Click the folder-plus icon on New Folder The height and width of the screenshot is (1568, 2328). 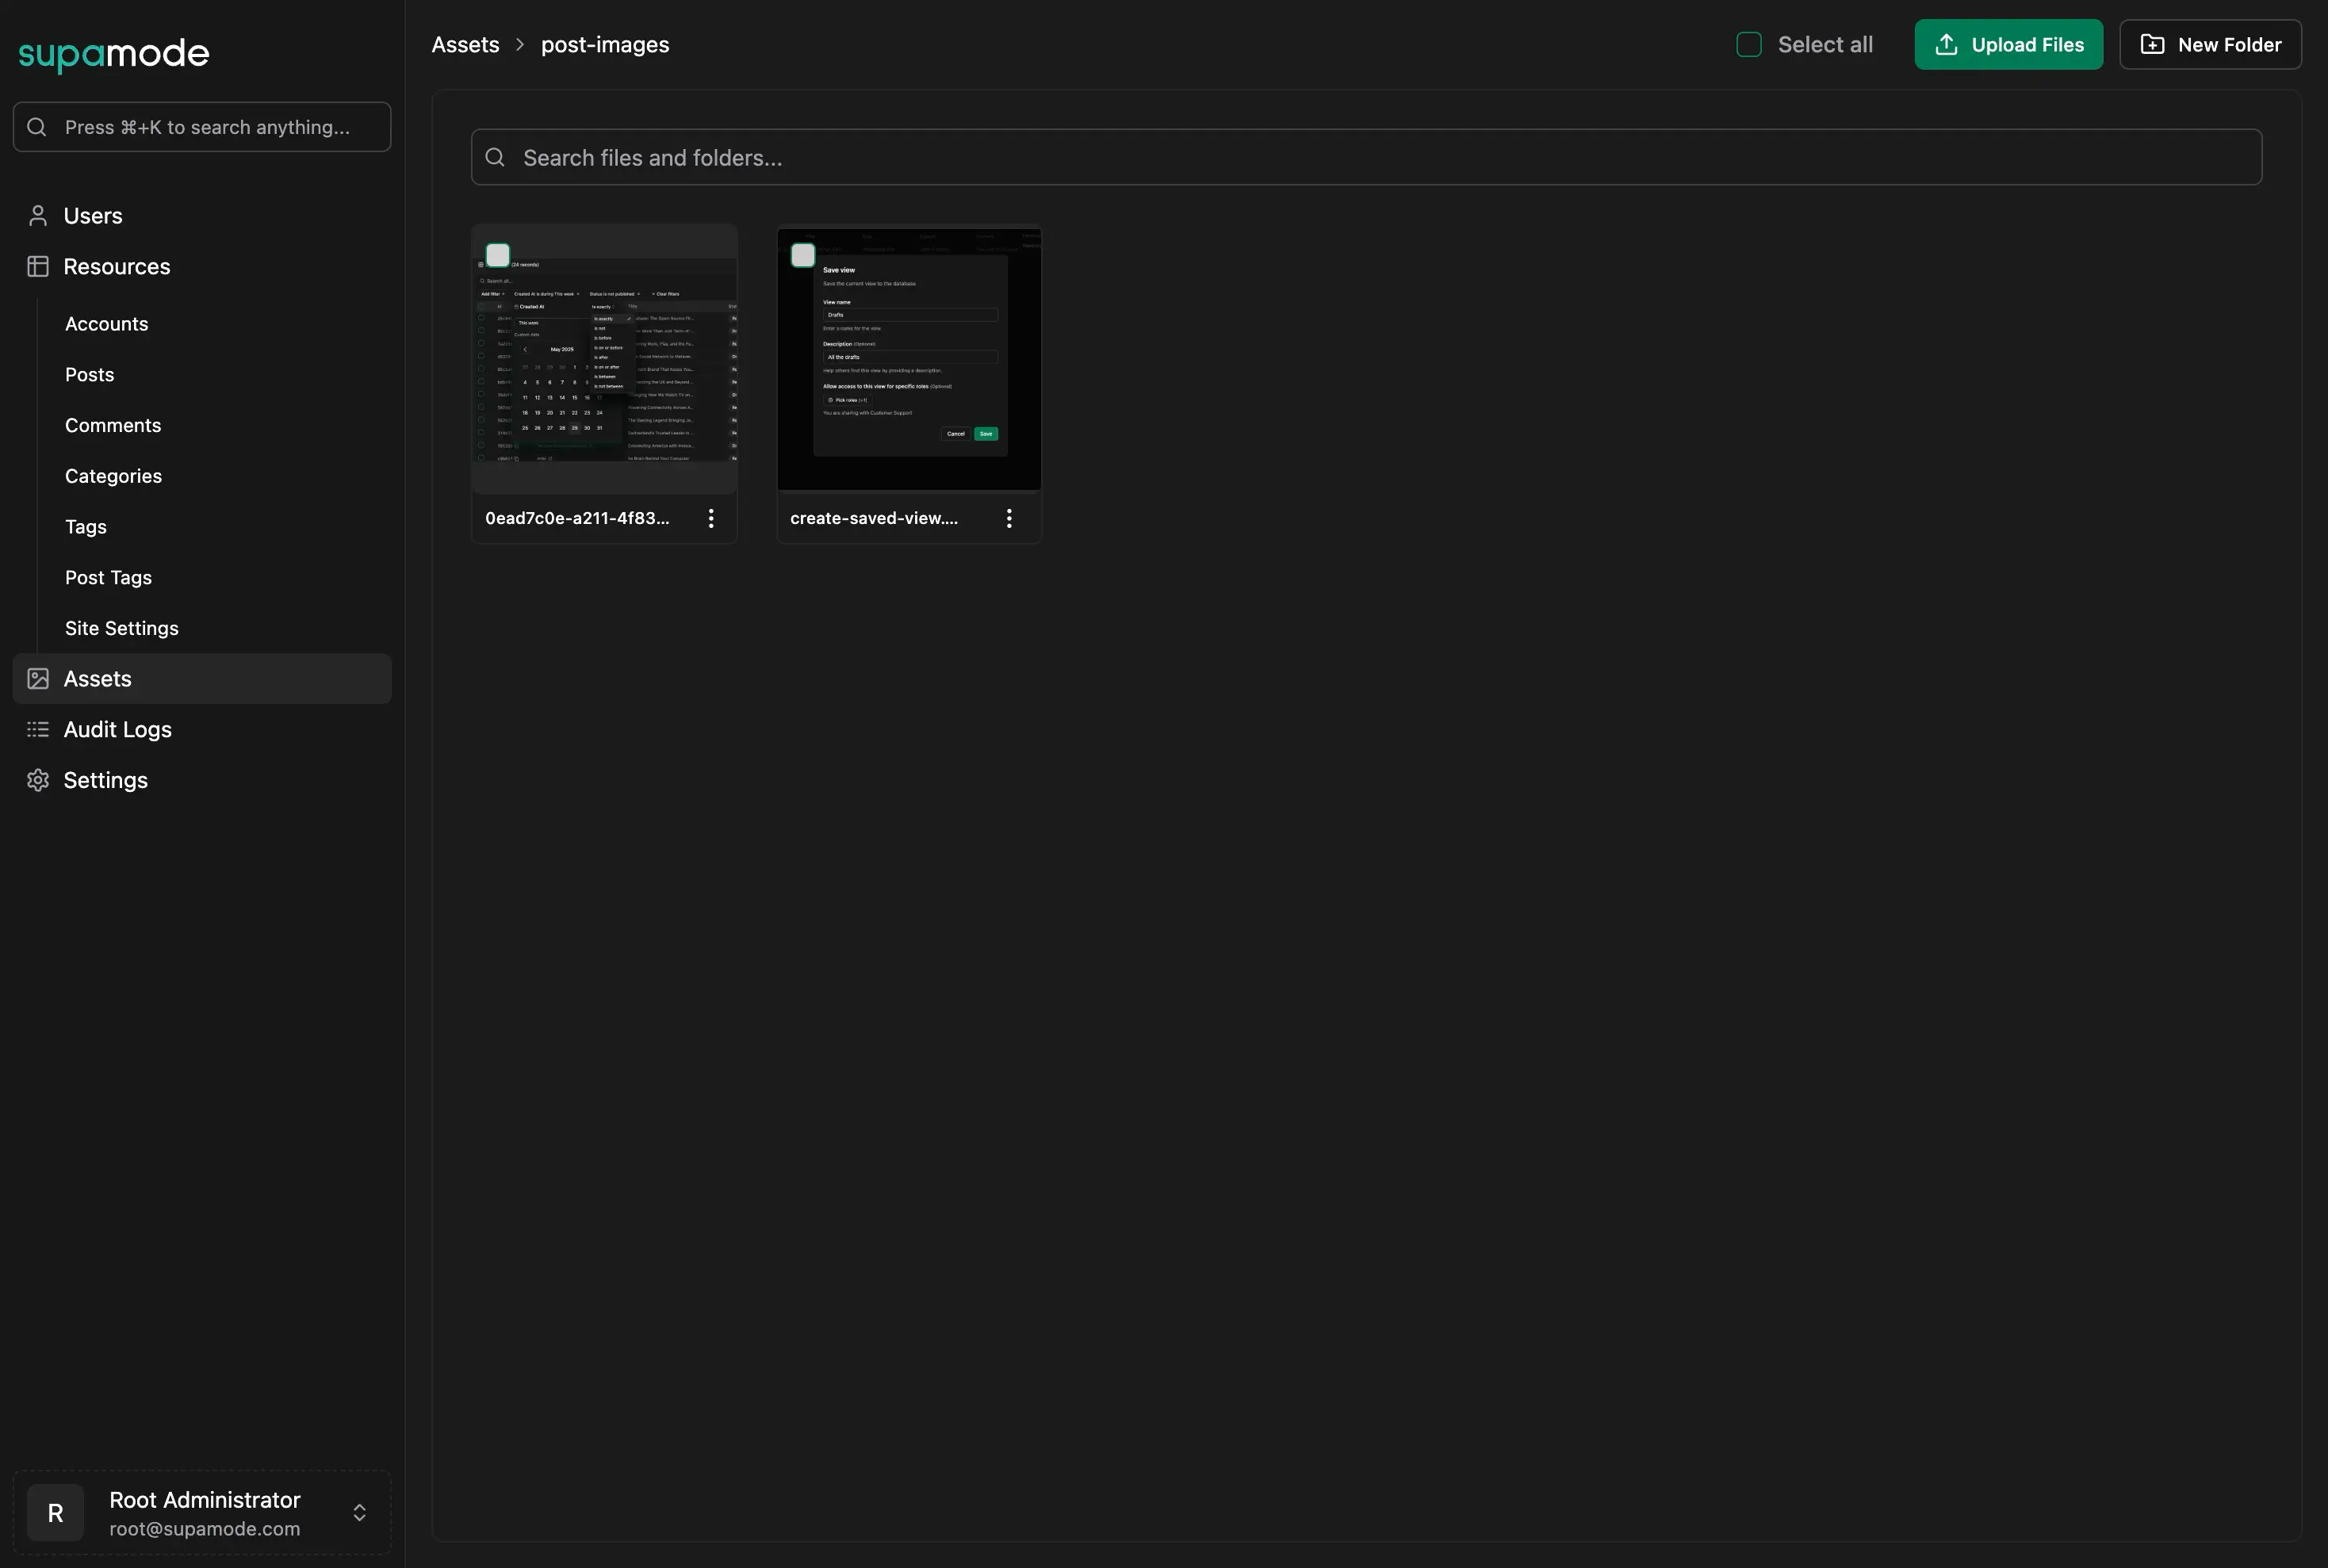coord(2151,44)
